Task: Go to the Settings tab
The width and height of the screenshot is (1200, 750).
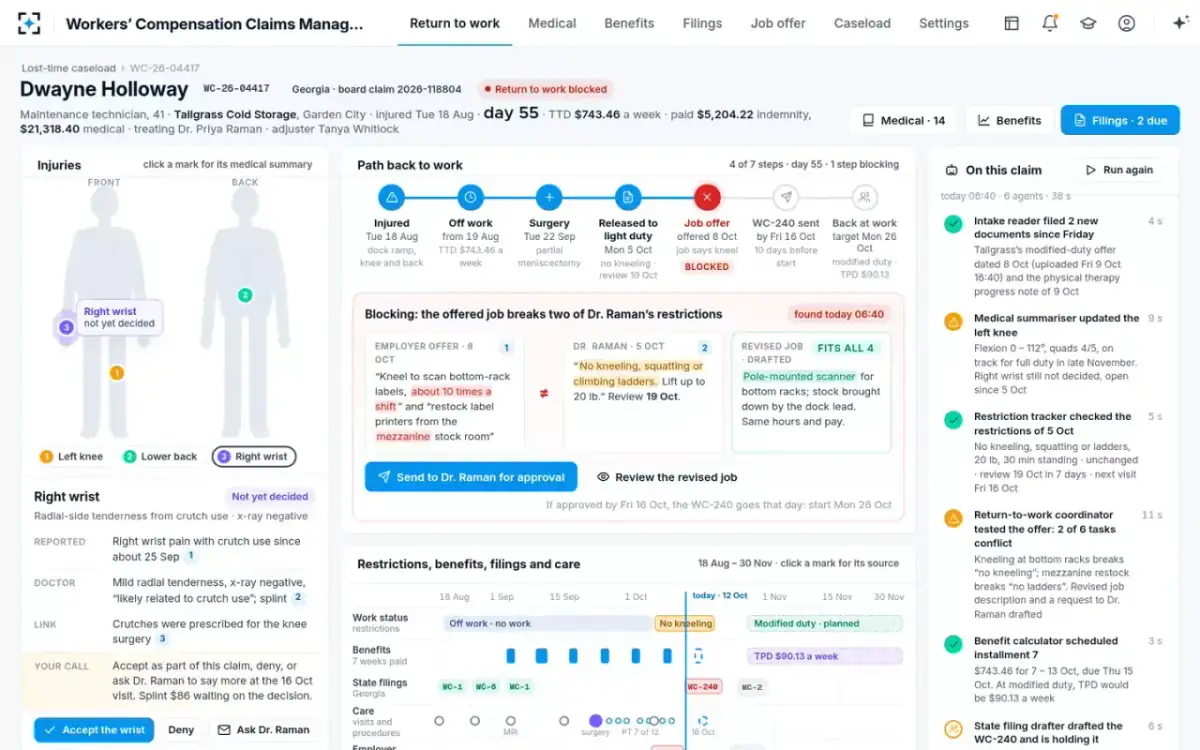Action: (944, 23)
